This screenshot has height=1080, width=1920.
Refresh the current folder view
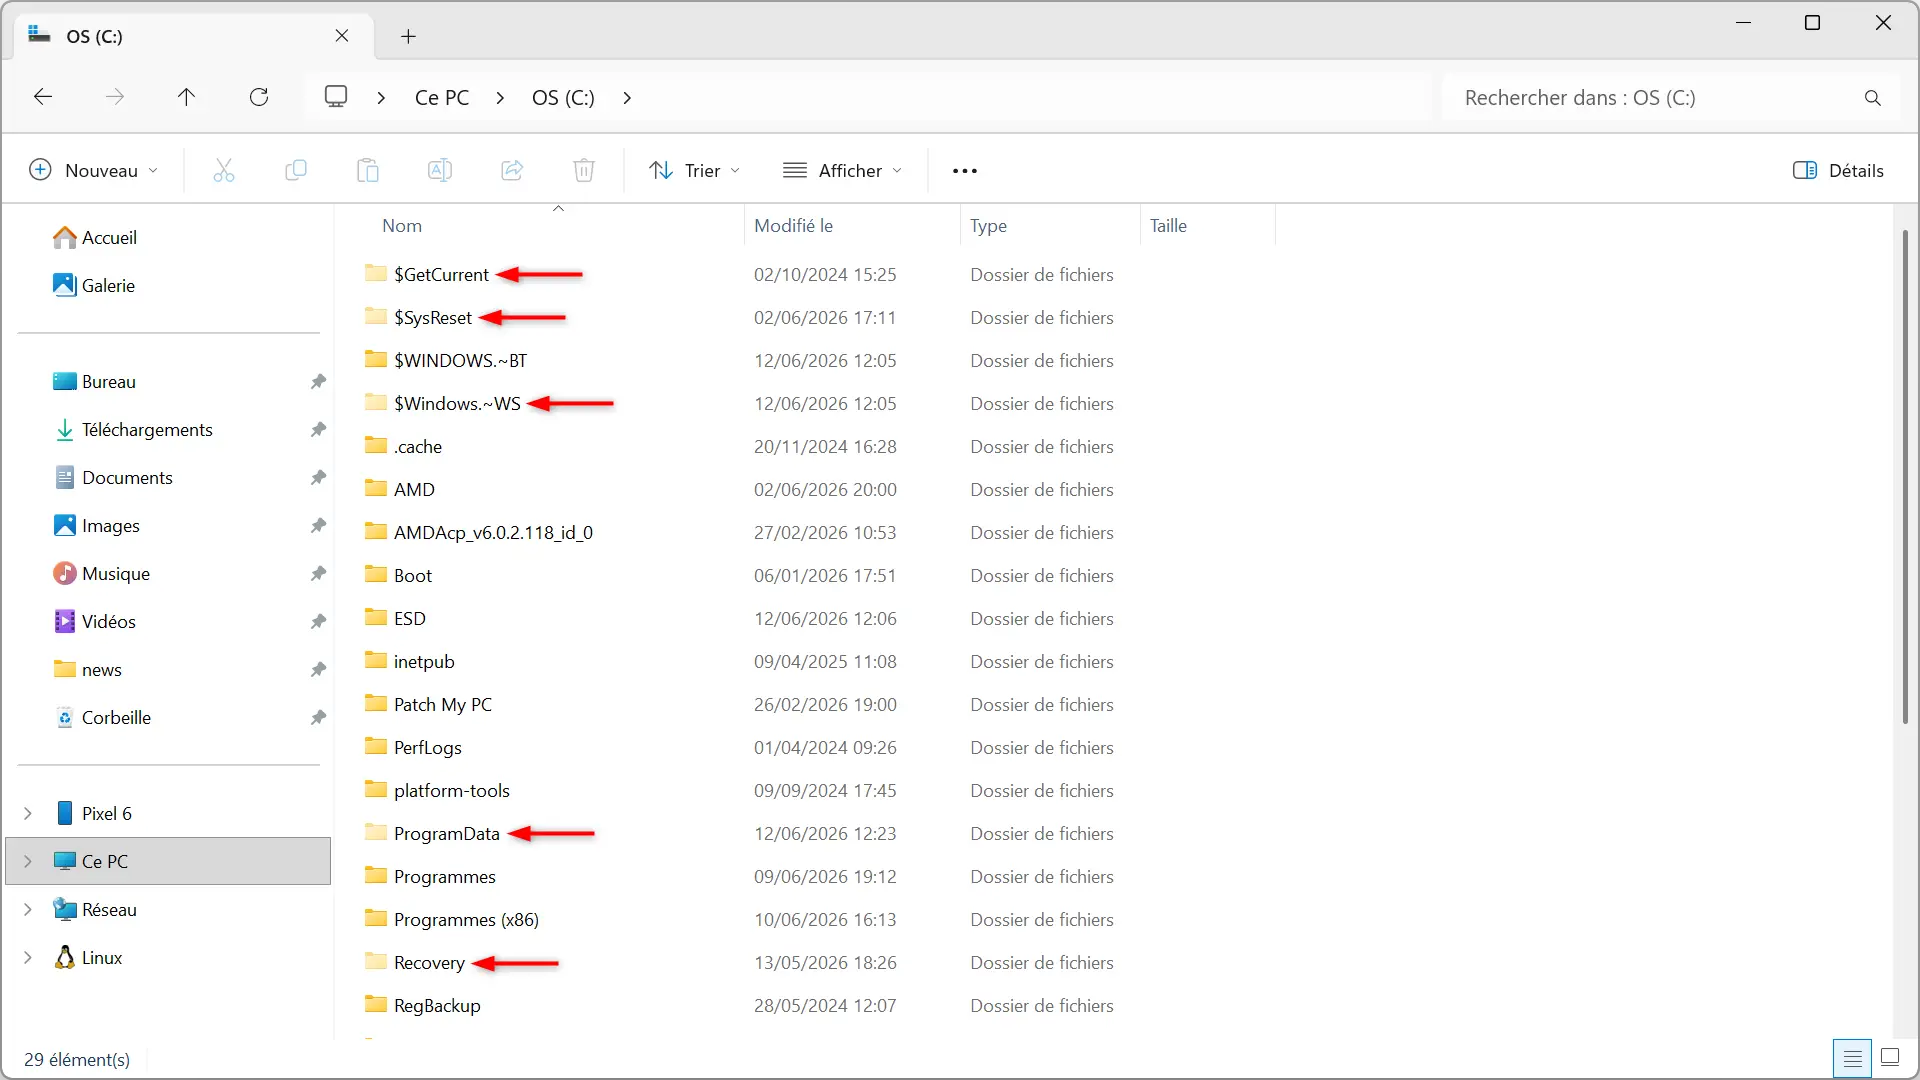coord(259,97)
